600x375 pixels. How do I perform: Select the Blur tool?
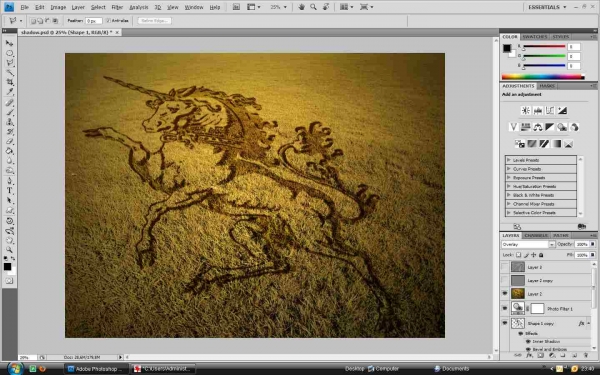(x=10, y=161)
